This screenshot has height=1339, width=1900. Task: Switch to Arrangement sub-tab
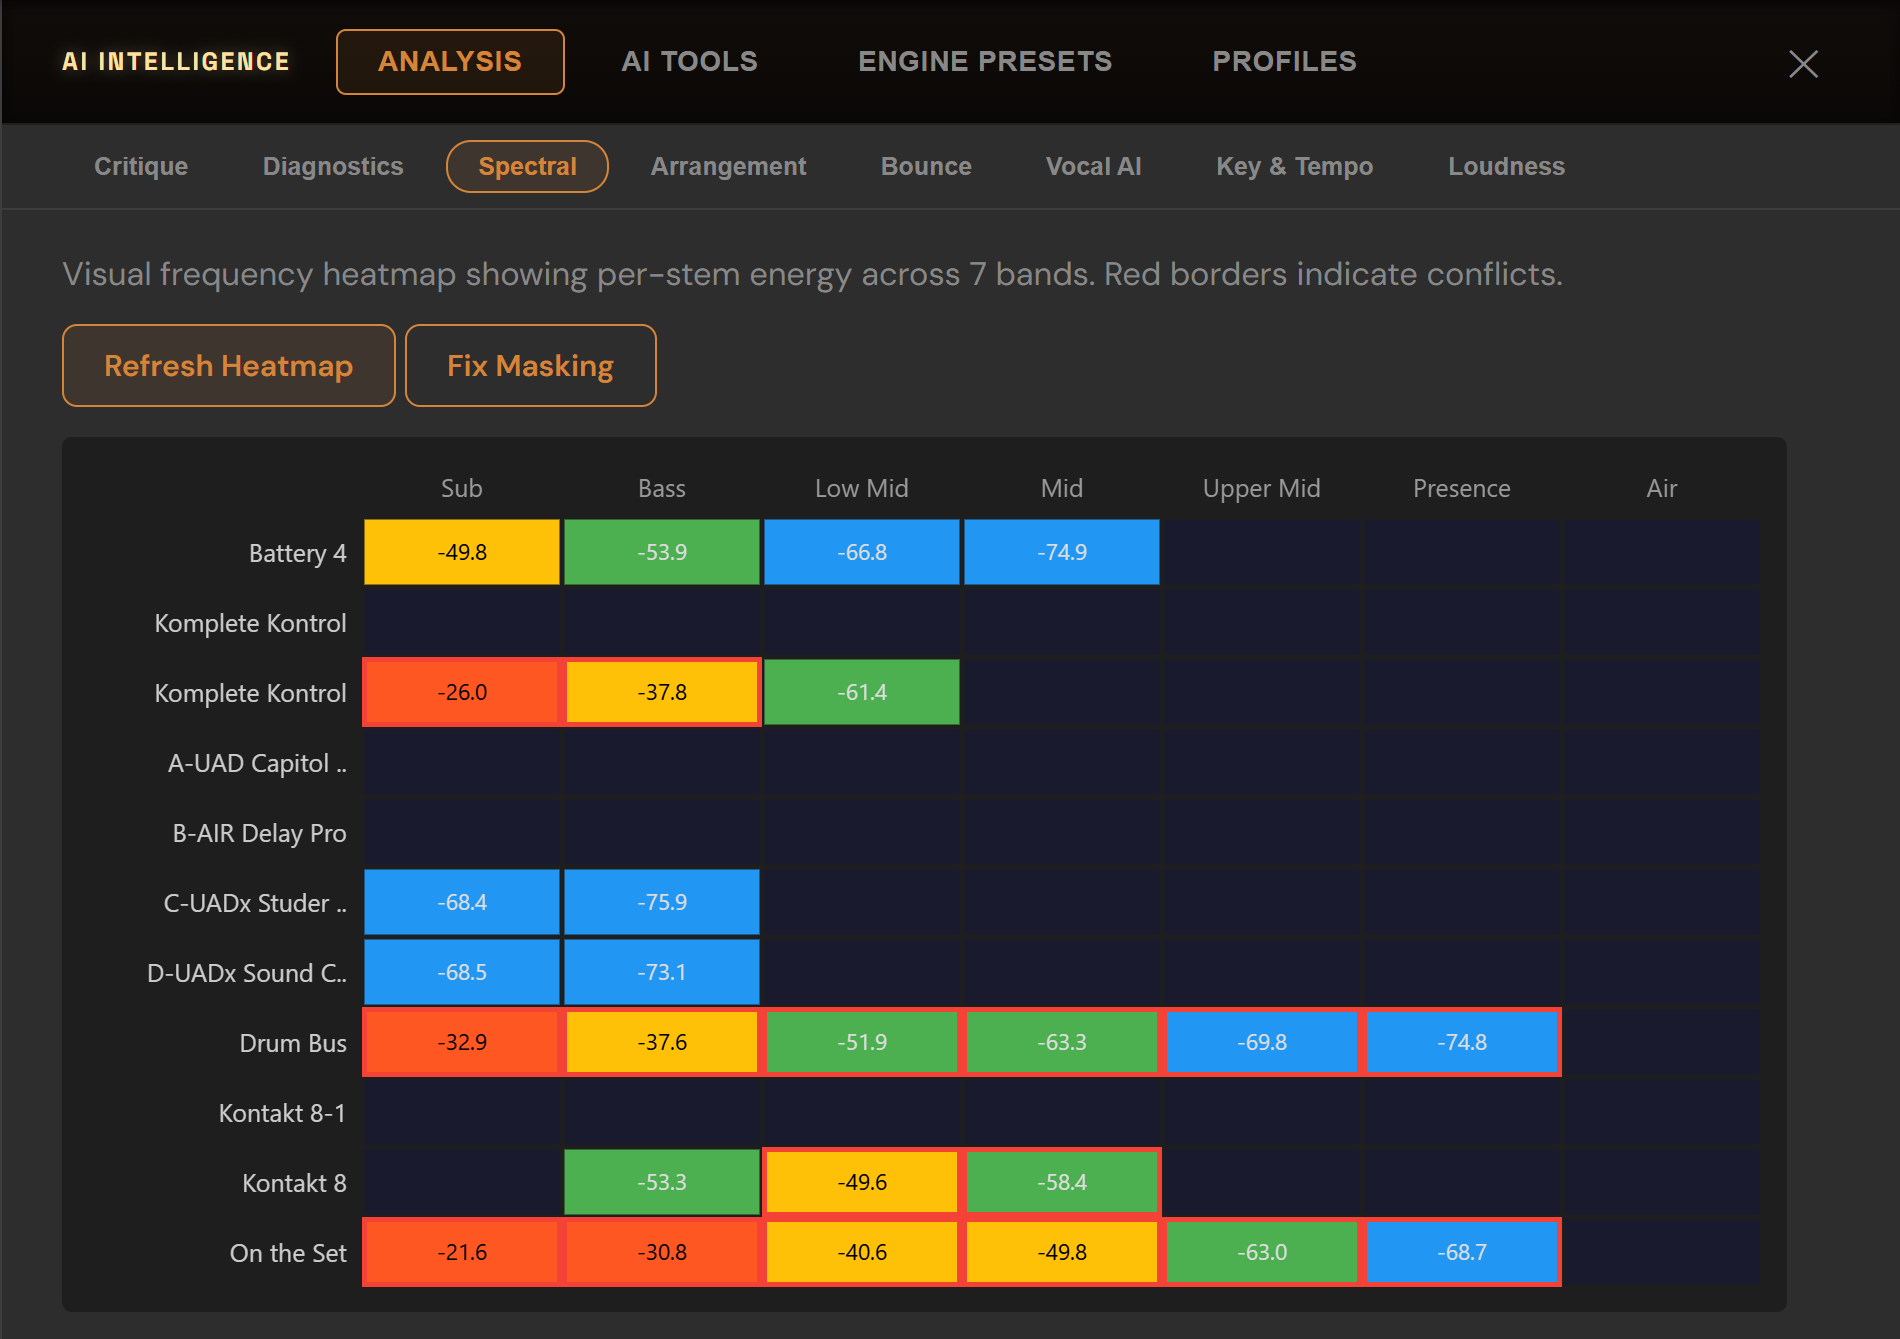tap(728, 166)
